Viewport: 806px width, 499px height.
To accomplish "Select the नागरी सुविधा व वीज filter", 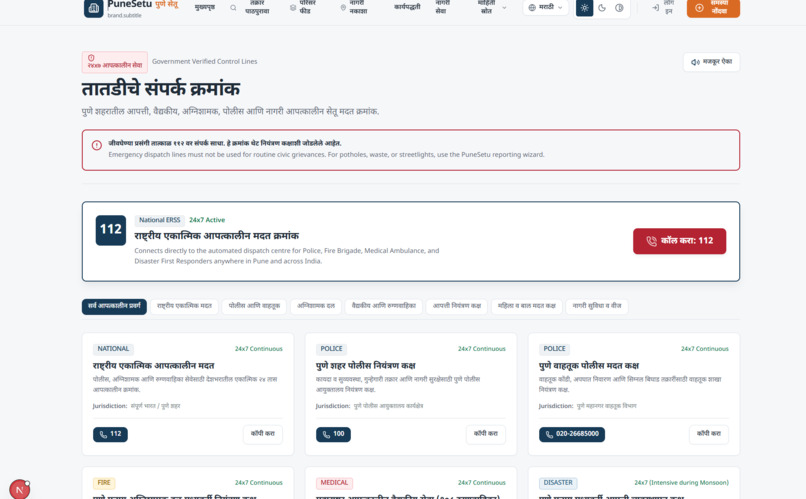I will (x=597, y=306).
